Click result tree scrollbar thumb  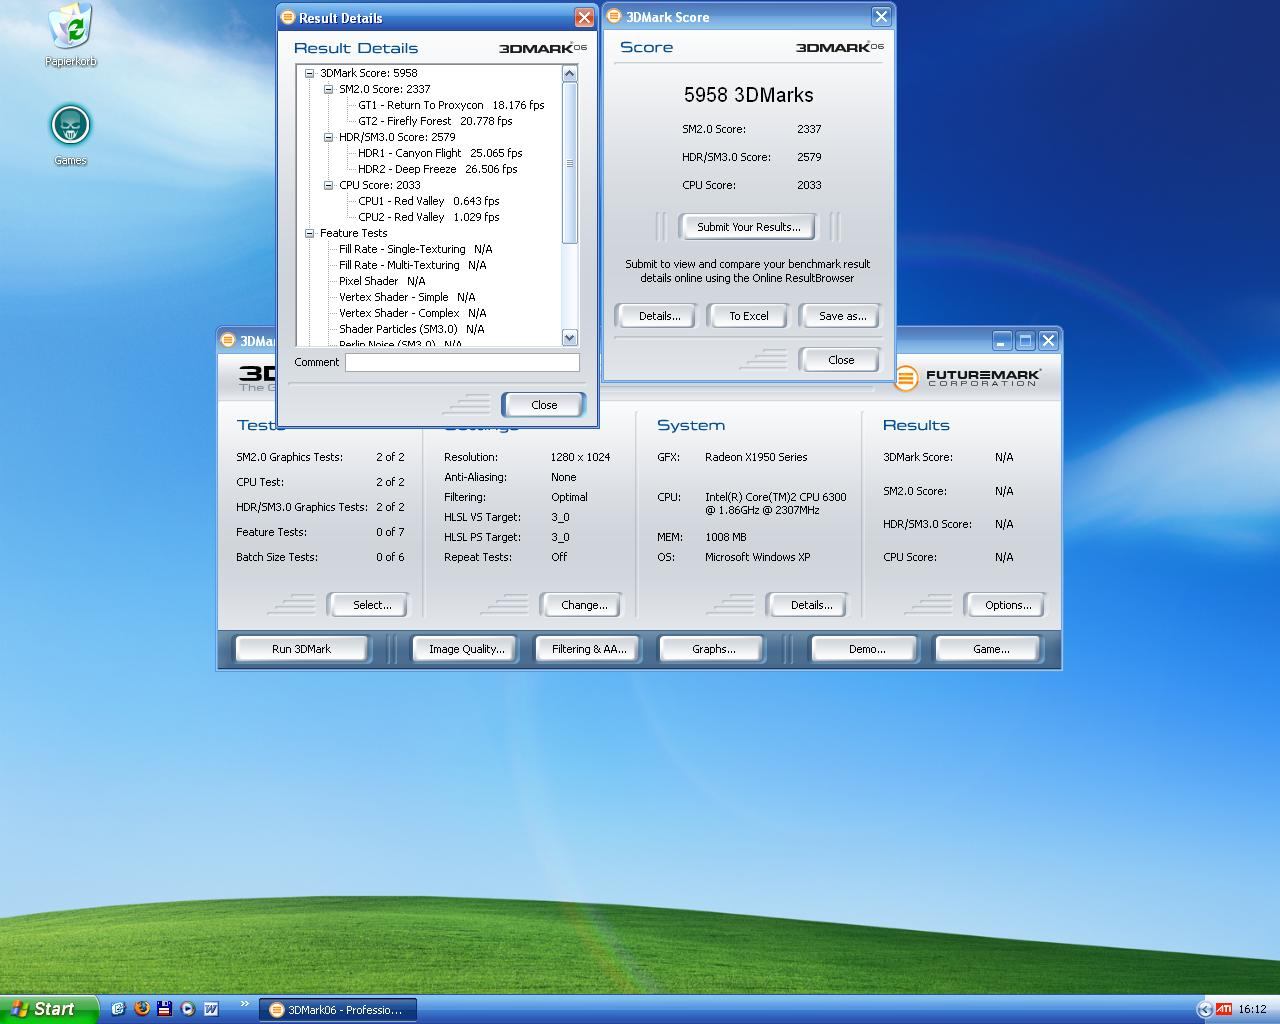point(570,163)
